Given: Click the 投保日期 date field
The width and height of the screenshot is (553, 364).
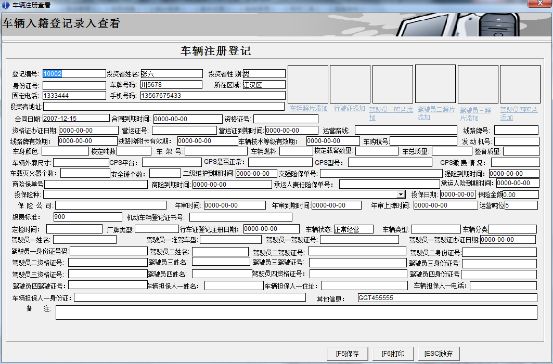Looking at the screenshot, I should 457,194.
